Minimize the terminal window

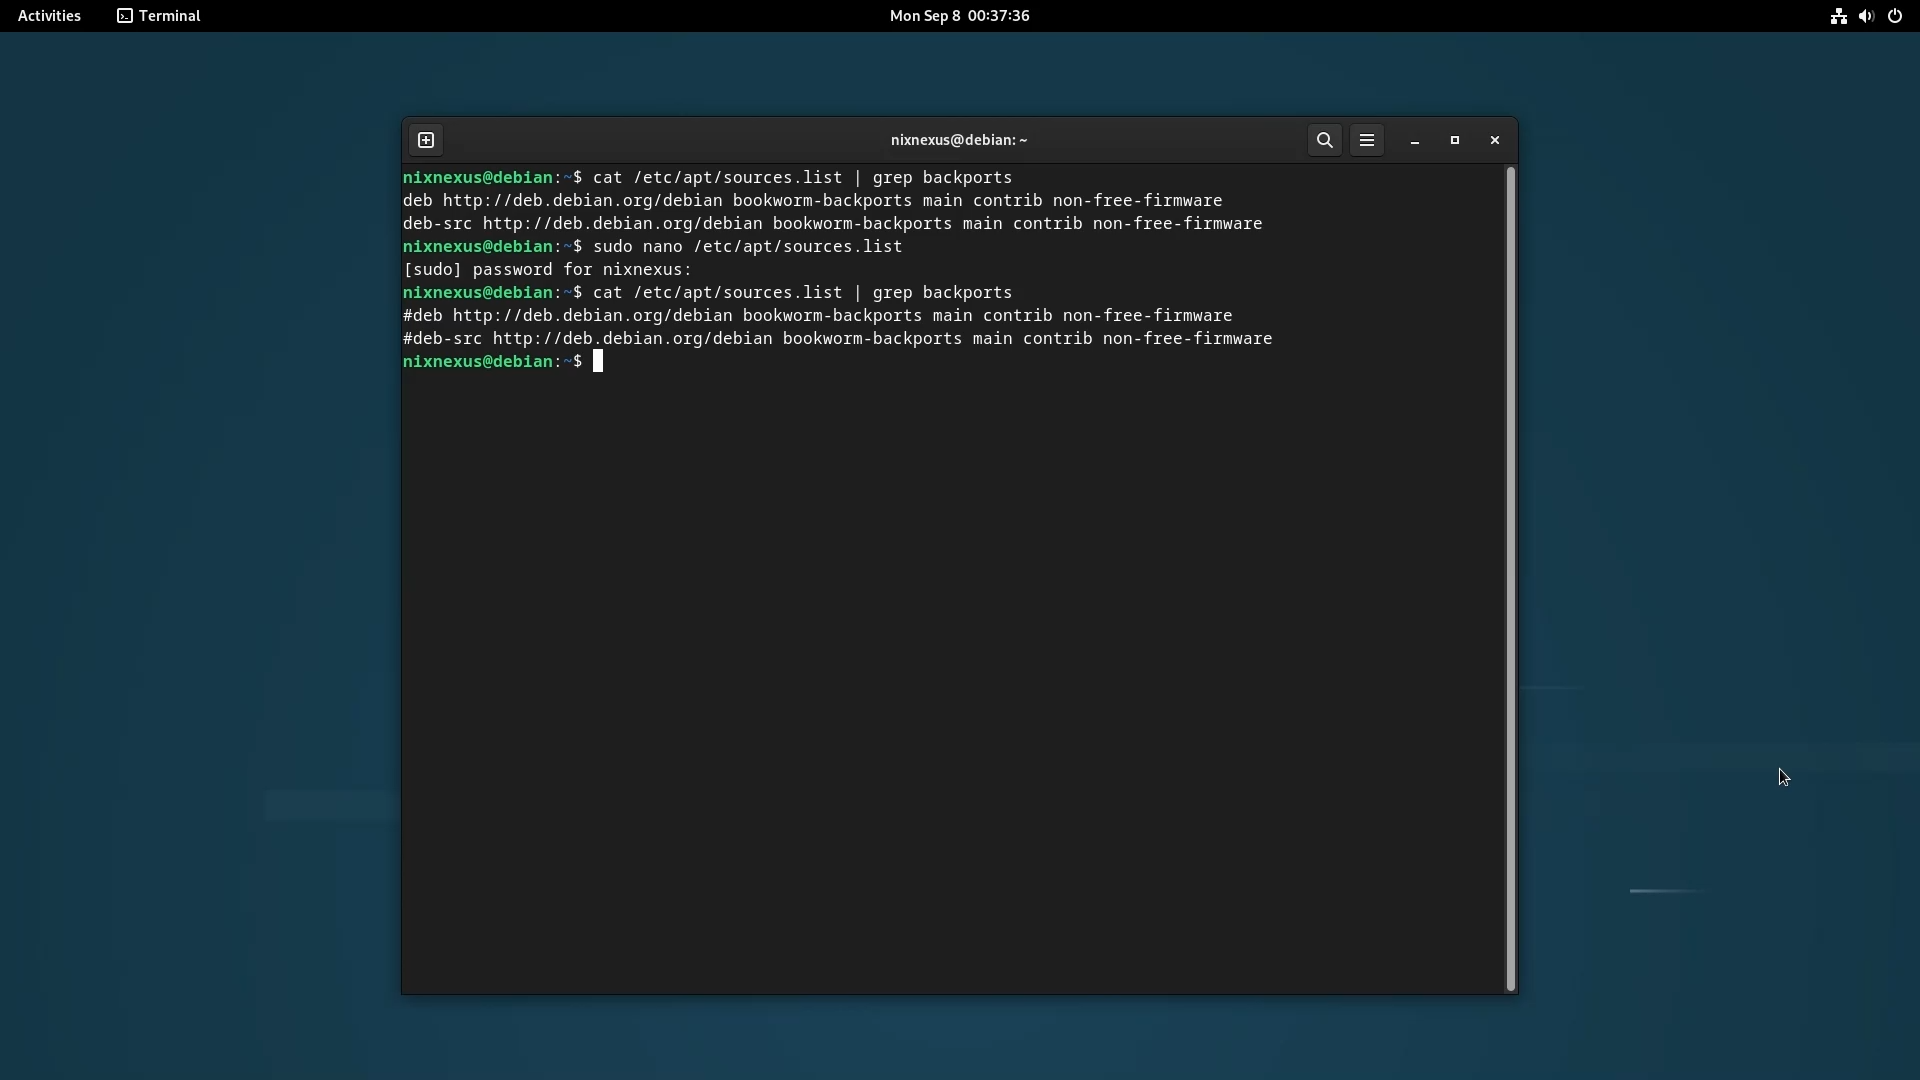tap(1415, 141)
